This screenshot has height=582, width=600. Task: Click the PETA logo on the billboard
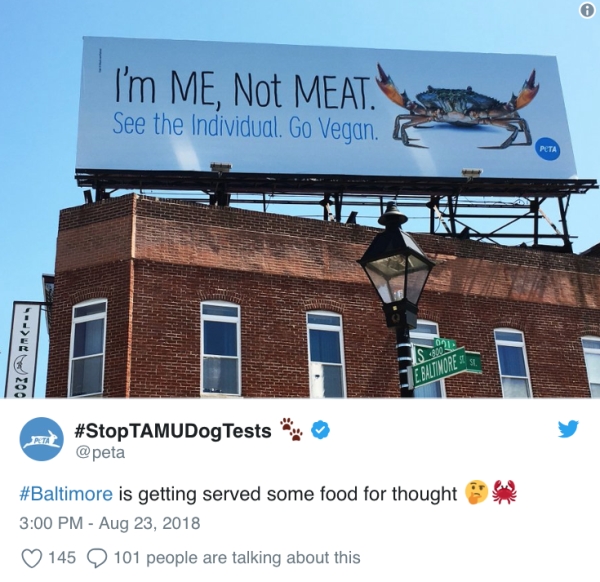pyautogui.click(x=547, y=147)
